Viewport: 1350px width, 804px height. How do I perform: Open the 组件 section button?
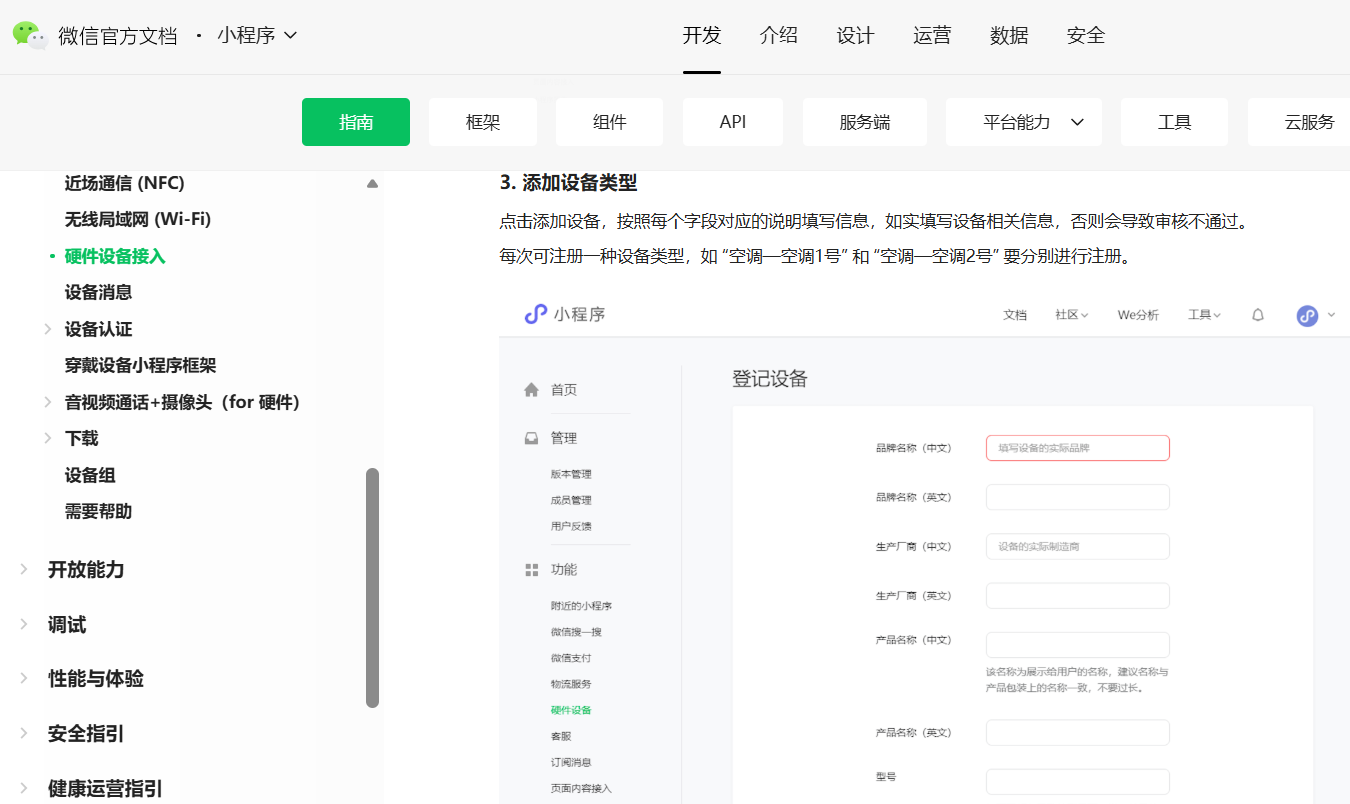(610, 122)
